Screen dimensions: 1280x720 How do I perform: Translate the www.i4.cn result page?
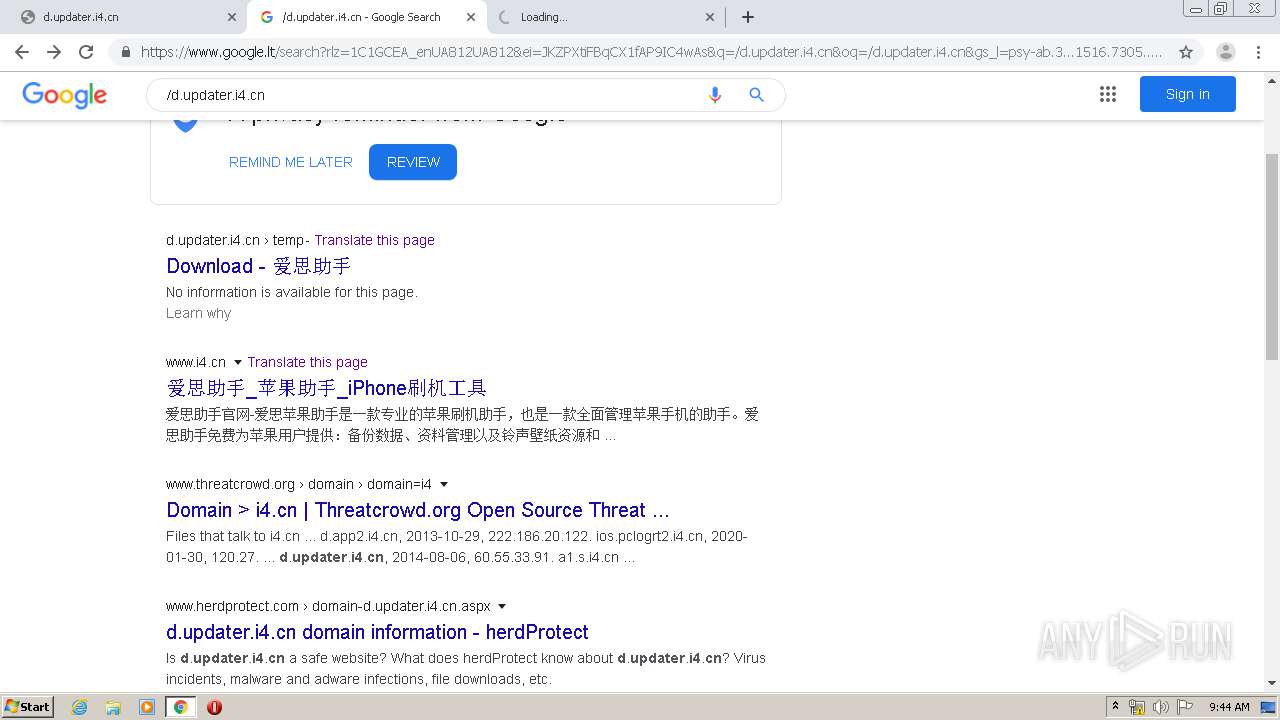[x=307, y=362]
